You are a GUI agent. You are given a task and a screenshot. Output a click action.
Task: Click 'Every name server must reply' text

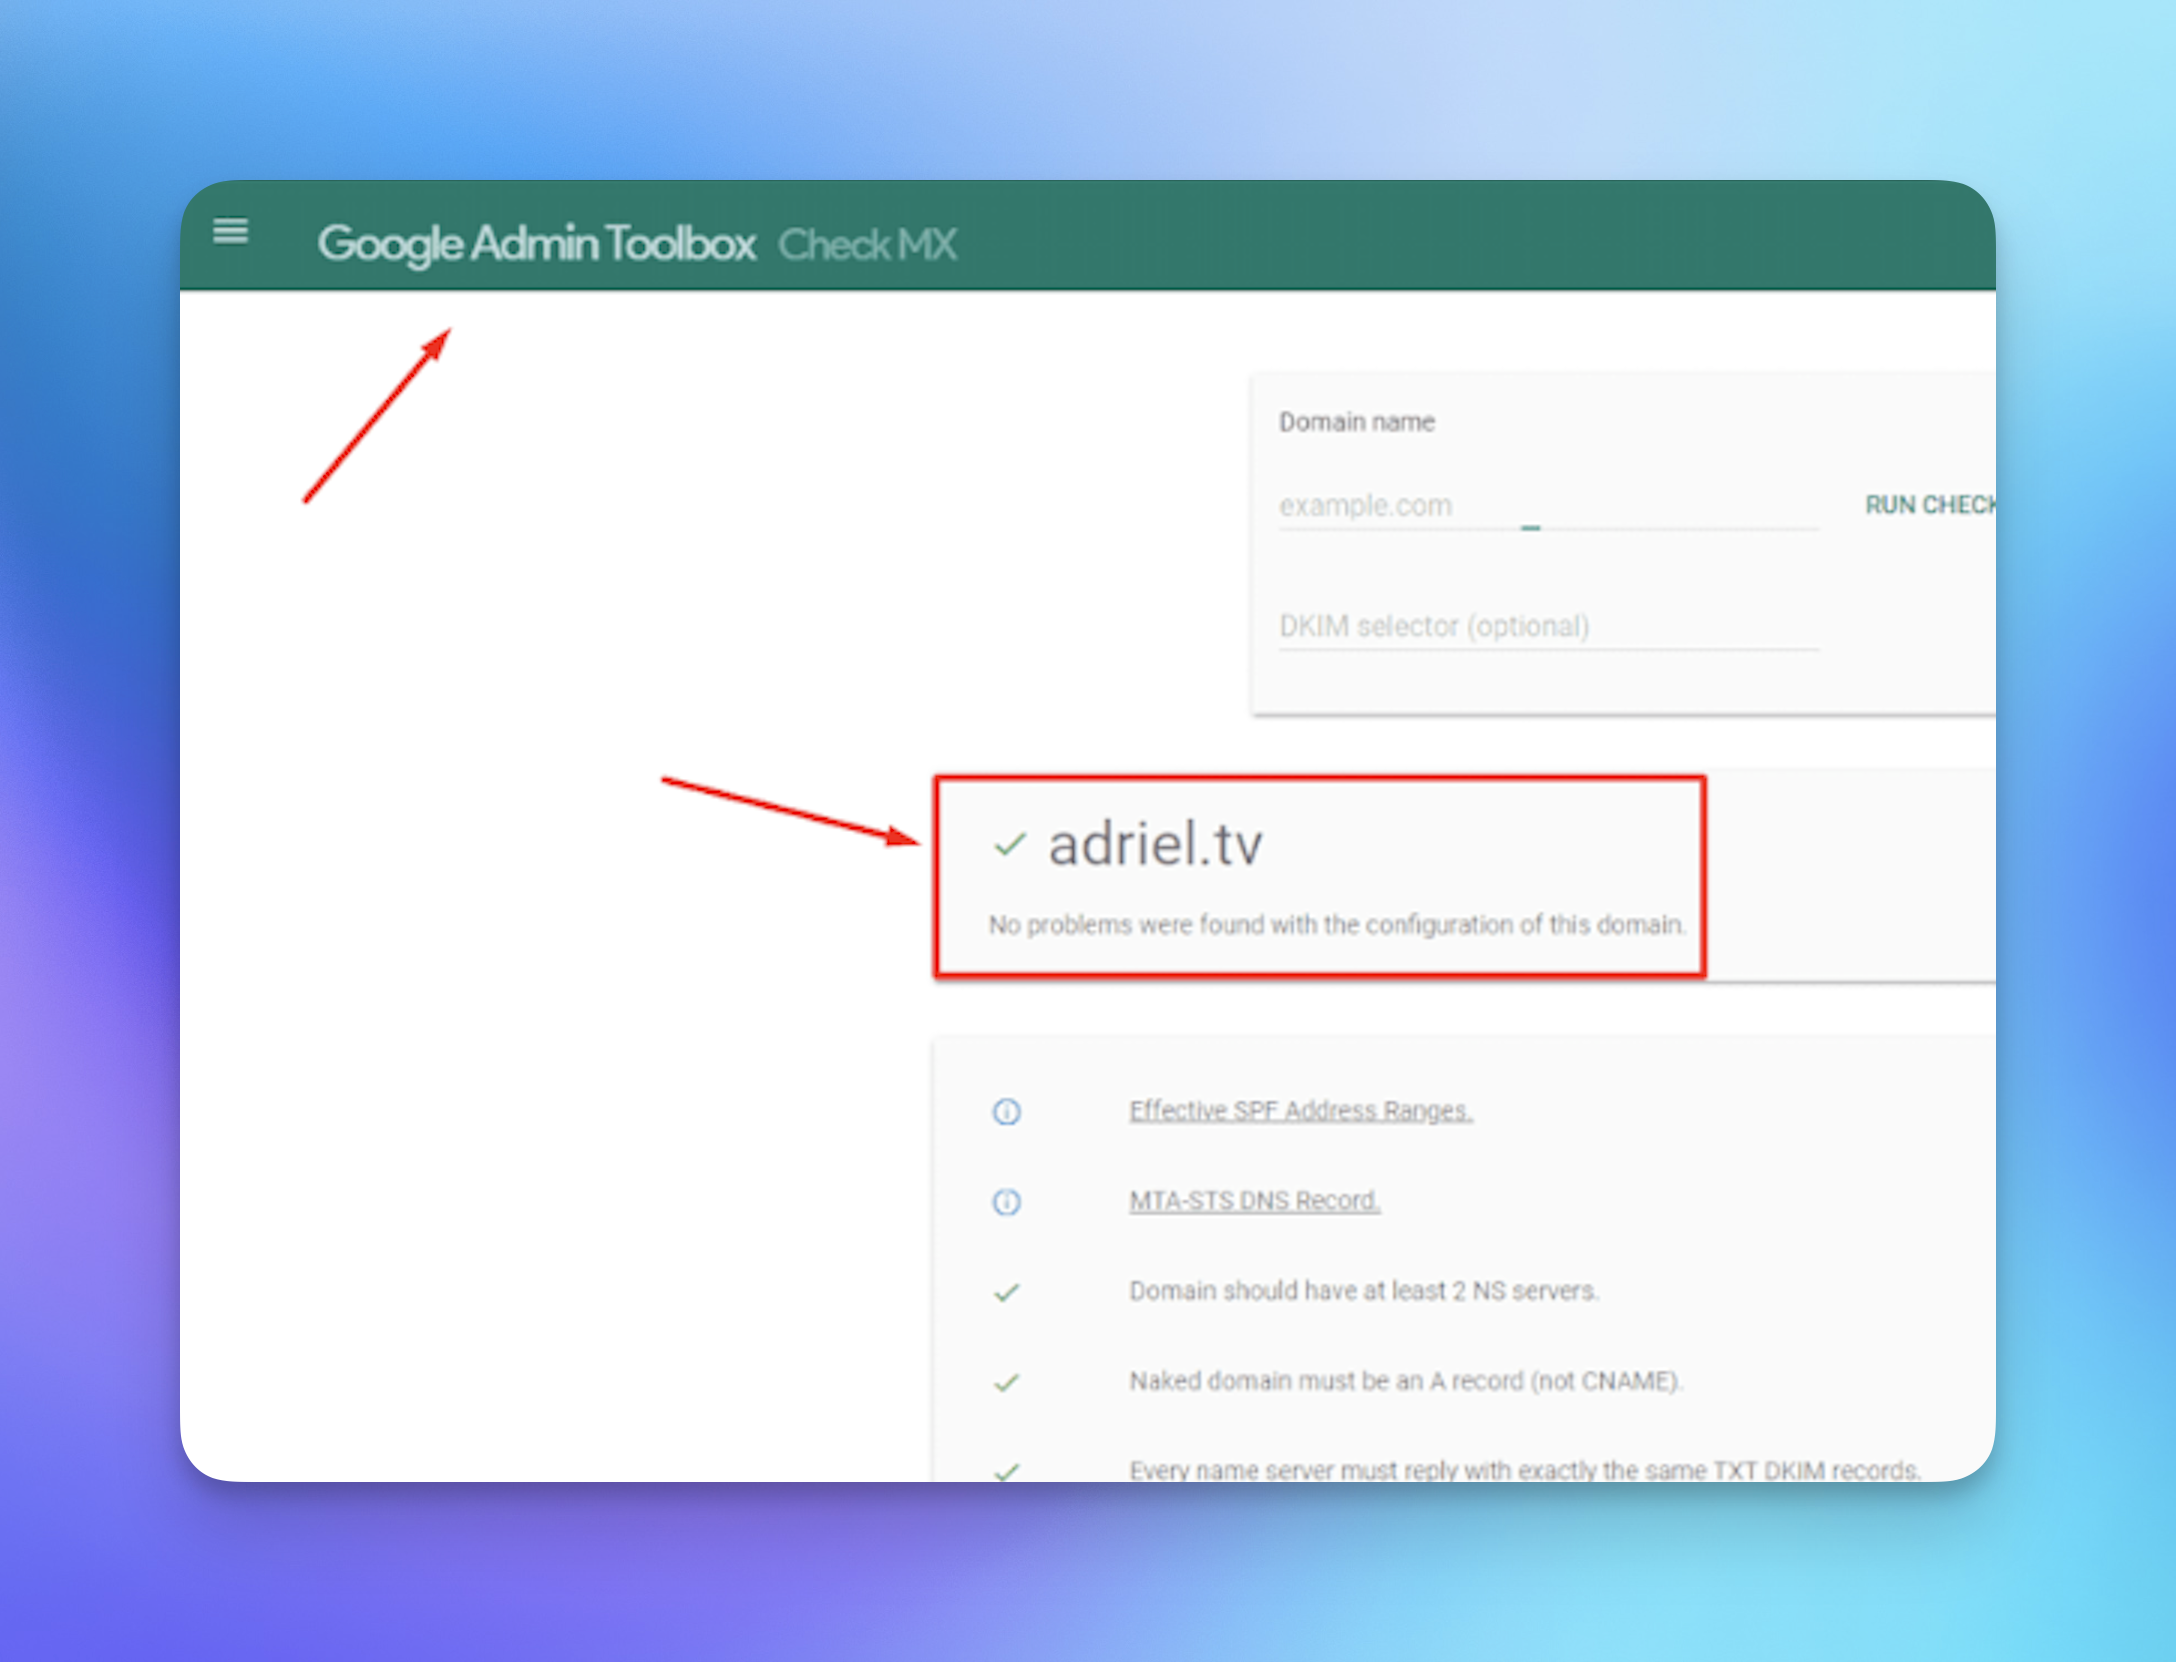tap(1525, 1470)
